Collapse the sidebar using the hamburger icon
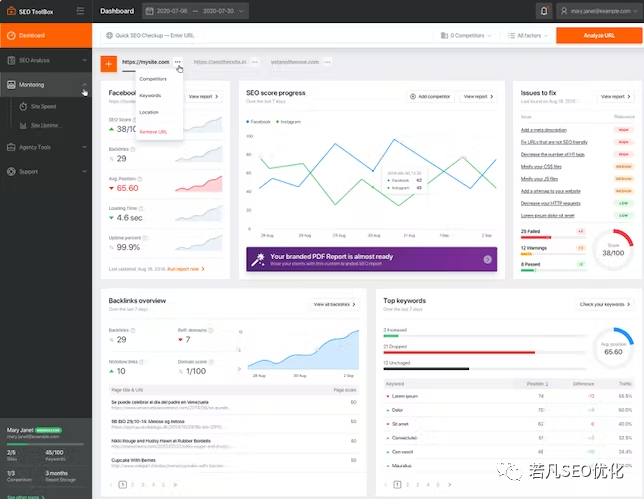This screenshot has height=499, width=644. (x=80, y=11)
